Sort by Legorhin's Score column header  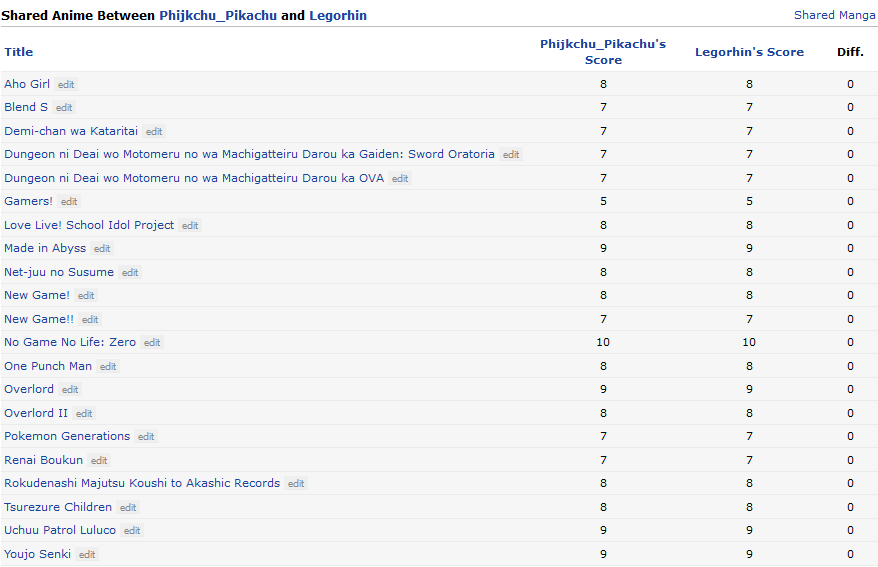[x=749, y=52]
